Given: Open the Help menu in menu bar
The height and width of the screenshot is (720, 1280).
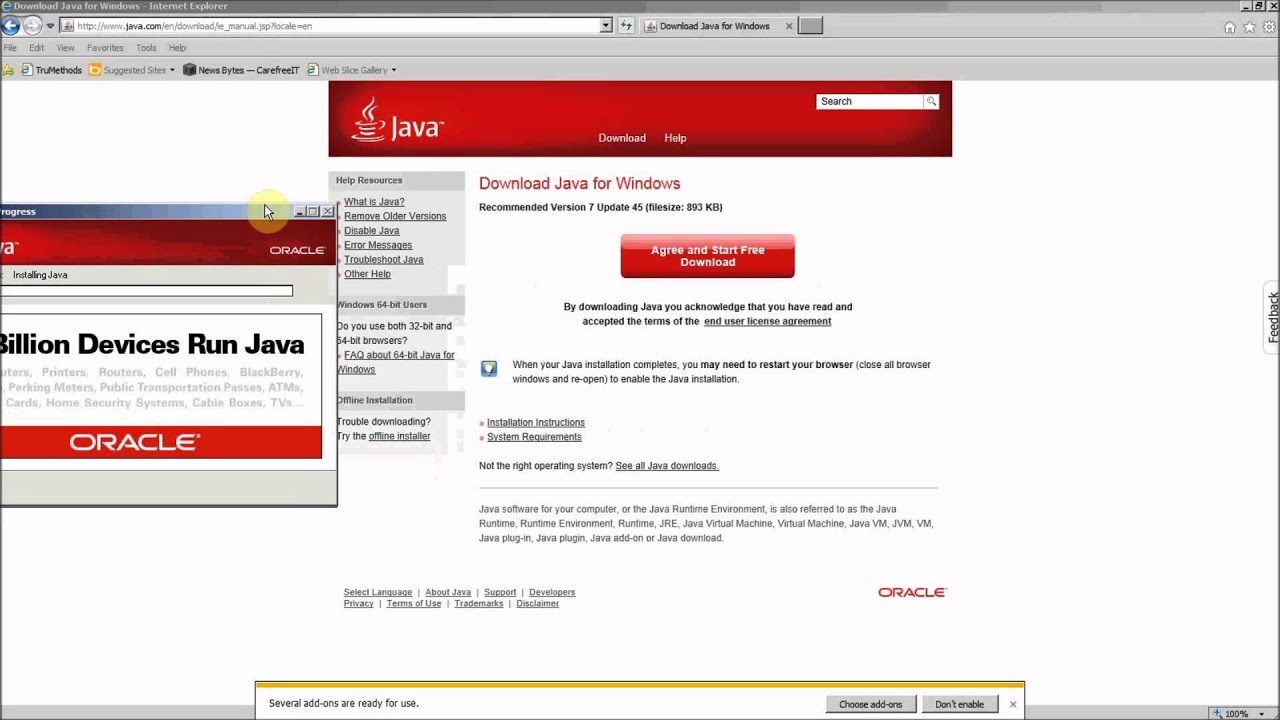Looking at the screenshot, I should pos(177,48).
